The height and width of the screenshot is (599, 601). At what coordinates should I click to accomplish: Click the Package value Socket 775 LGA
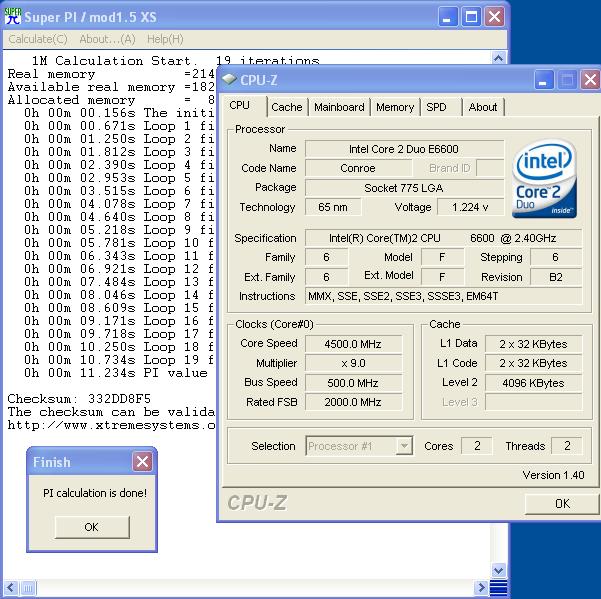(404, 188)
